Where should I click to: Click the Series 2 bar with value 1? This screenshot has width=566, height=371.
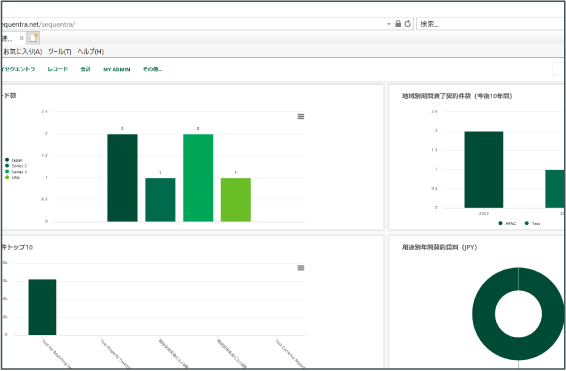click(x=160, y=200)
